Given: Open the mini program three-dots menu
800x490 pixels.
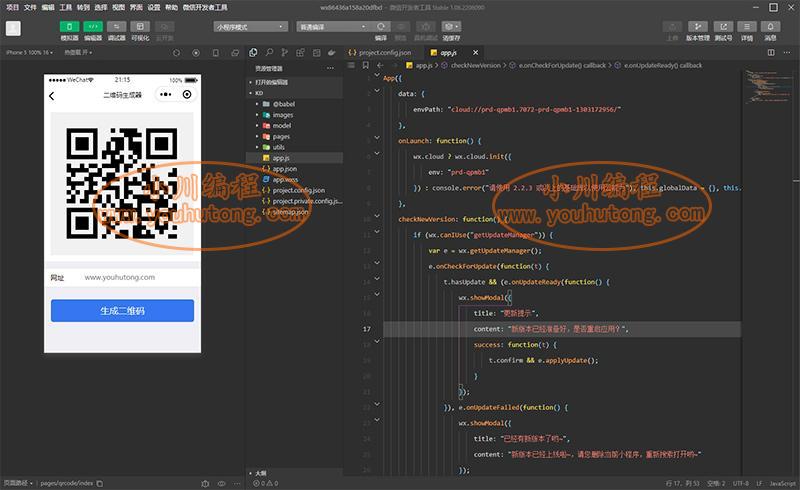Looking at the screenshot, I should coord(166,94).
